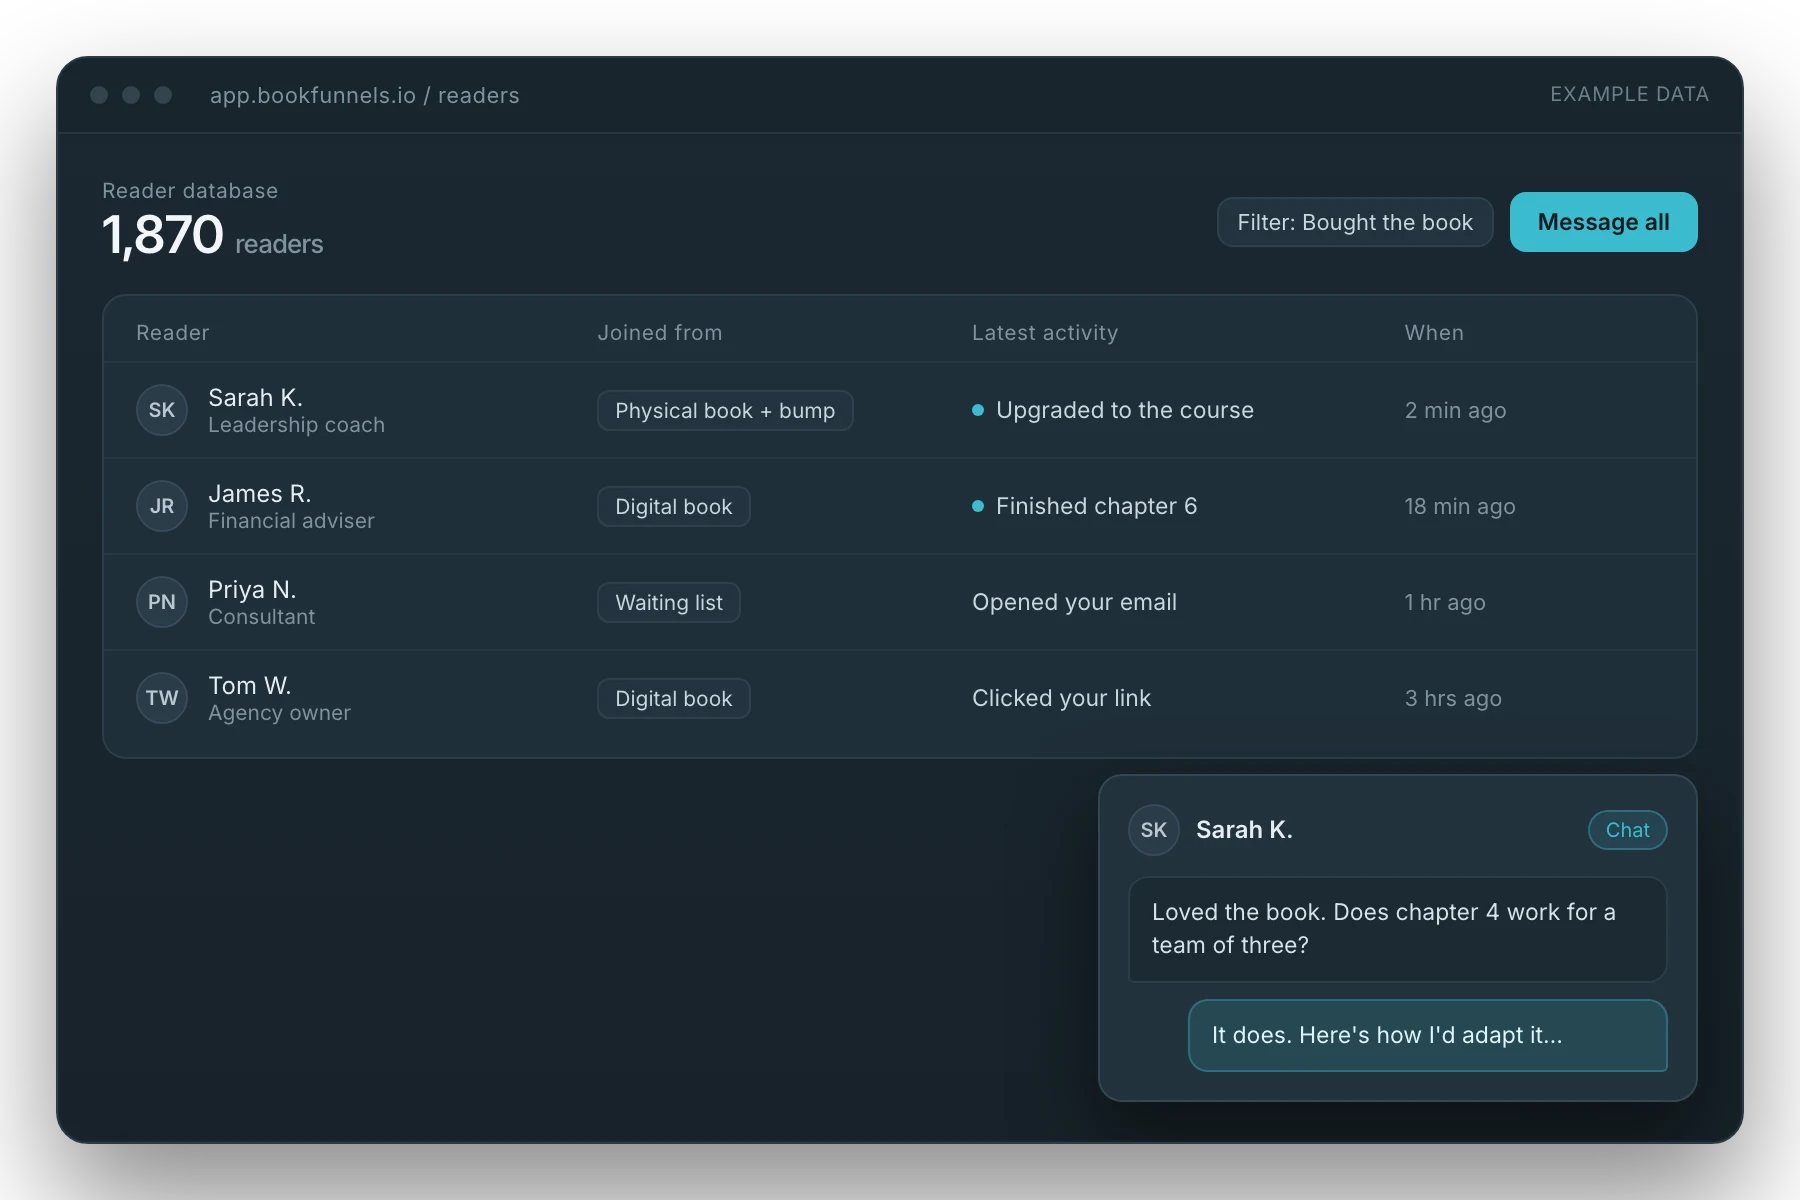Screen dimensions: 1800x1200
Task: Click the When column header
Action: [1434, 333]
